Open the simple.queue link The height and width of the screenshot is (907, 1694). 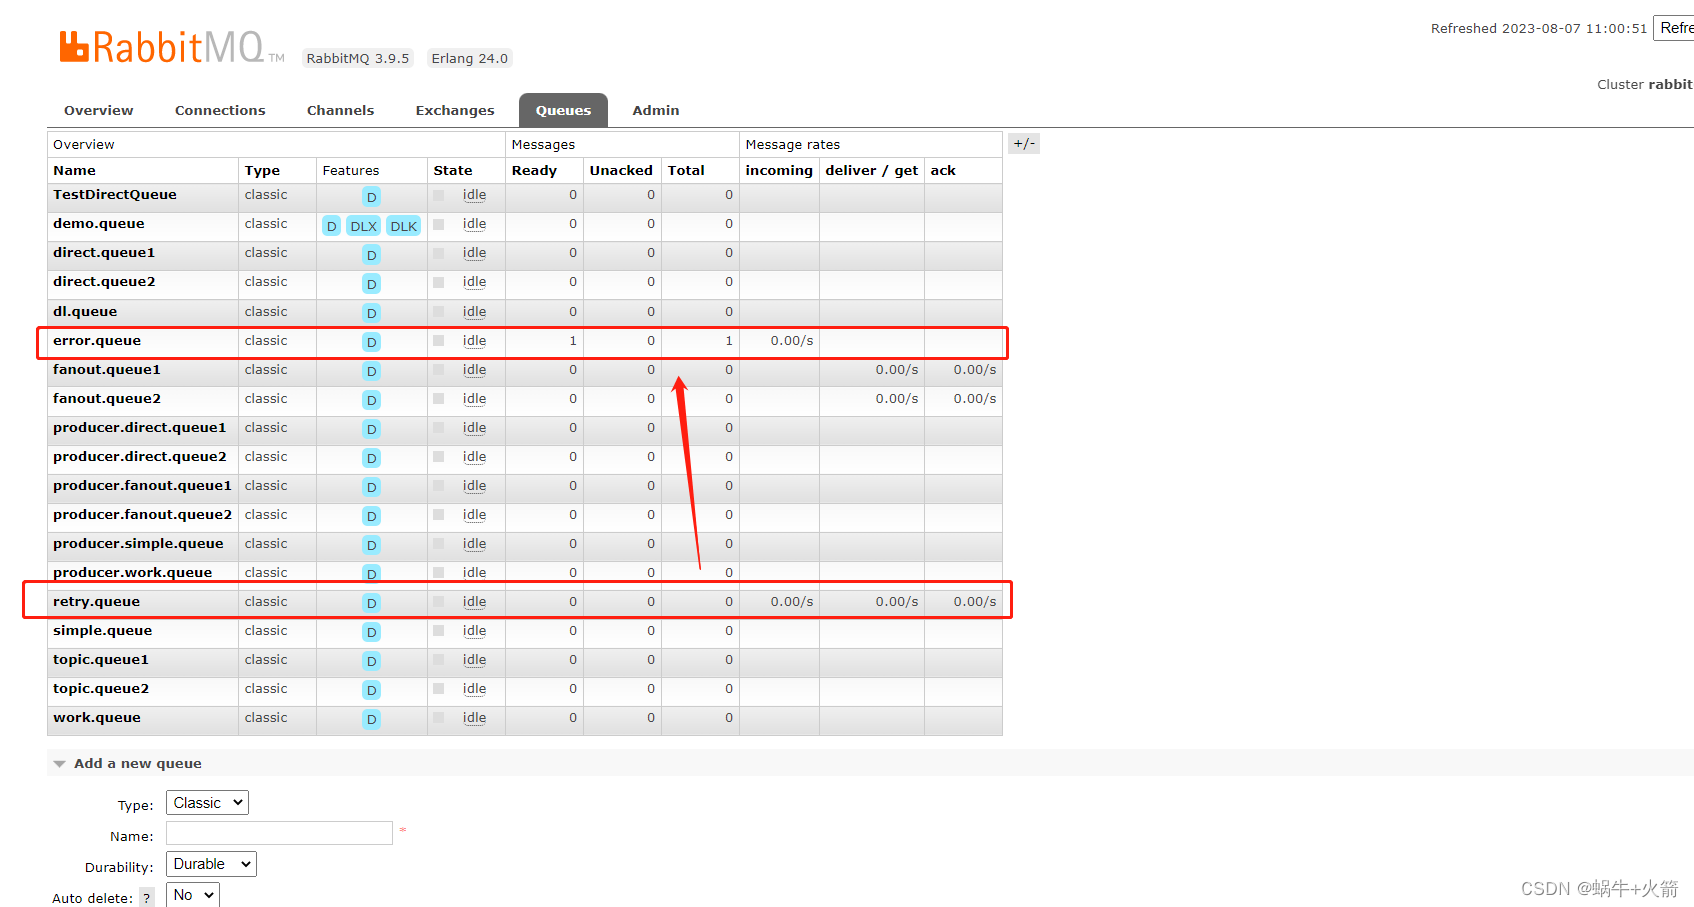coord(103,631)
